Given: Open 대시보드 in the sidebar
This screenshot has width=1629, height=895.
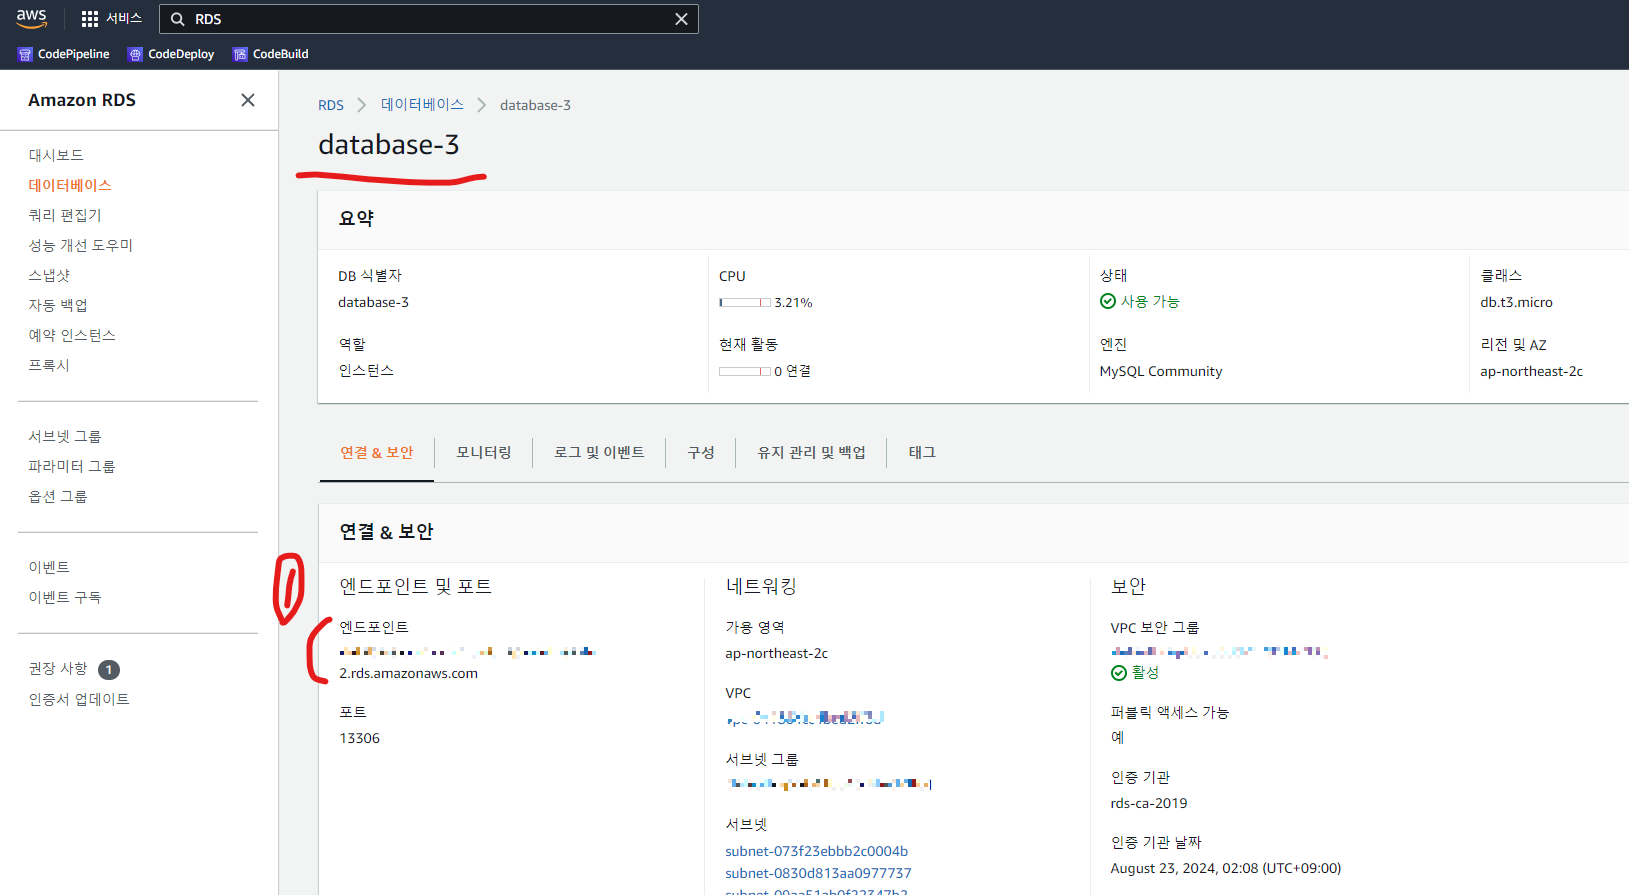Looking at the screenshot, I should [56, 155].
